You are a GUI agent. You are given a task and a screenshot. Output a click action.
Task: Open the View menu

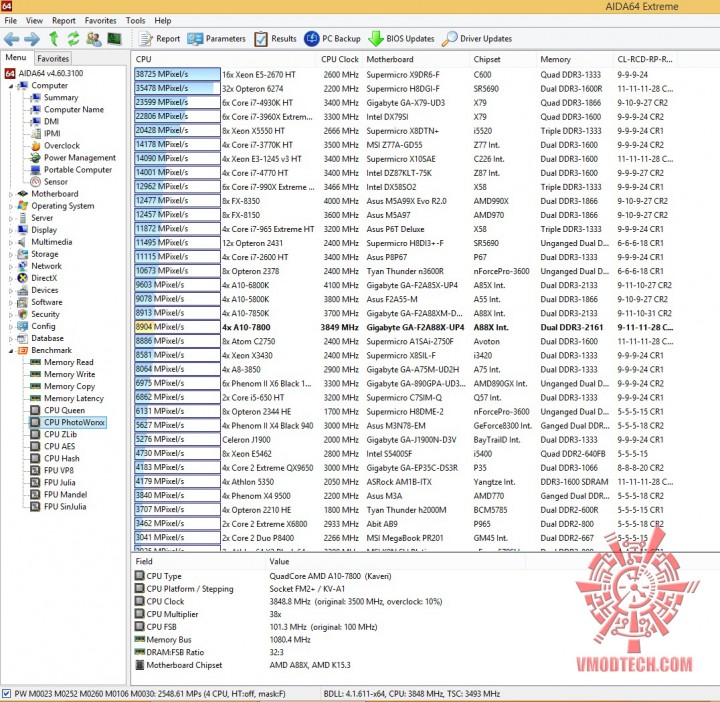pos(34,21)
